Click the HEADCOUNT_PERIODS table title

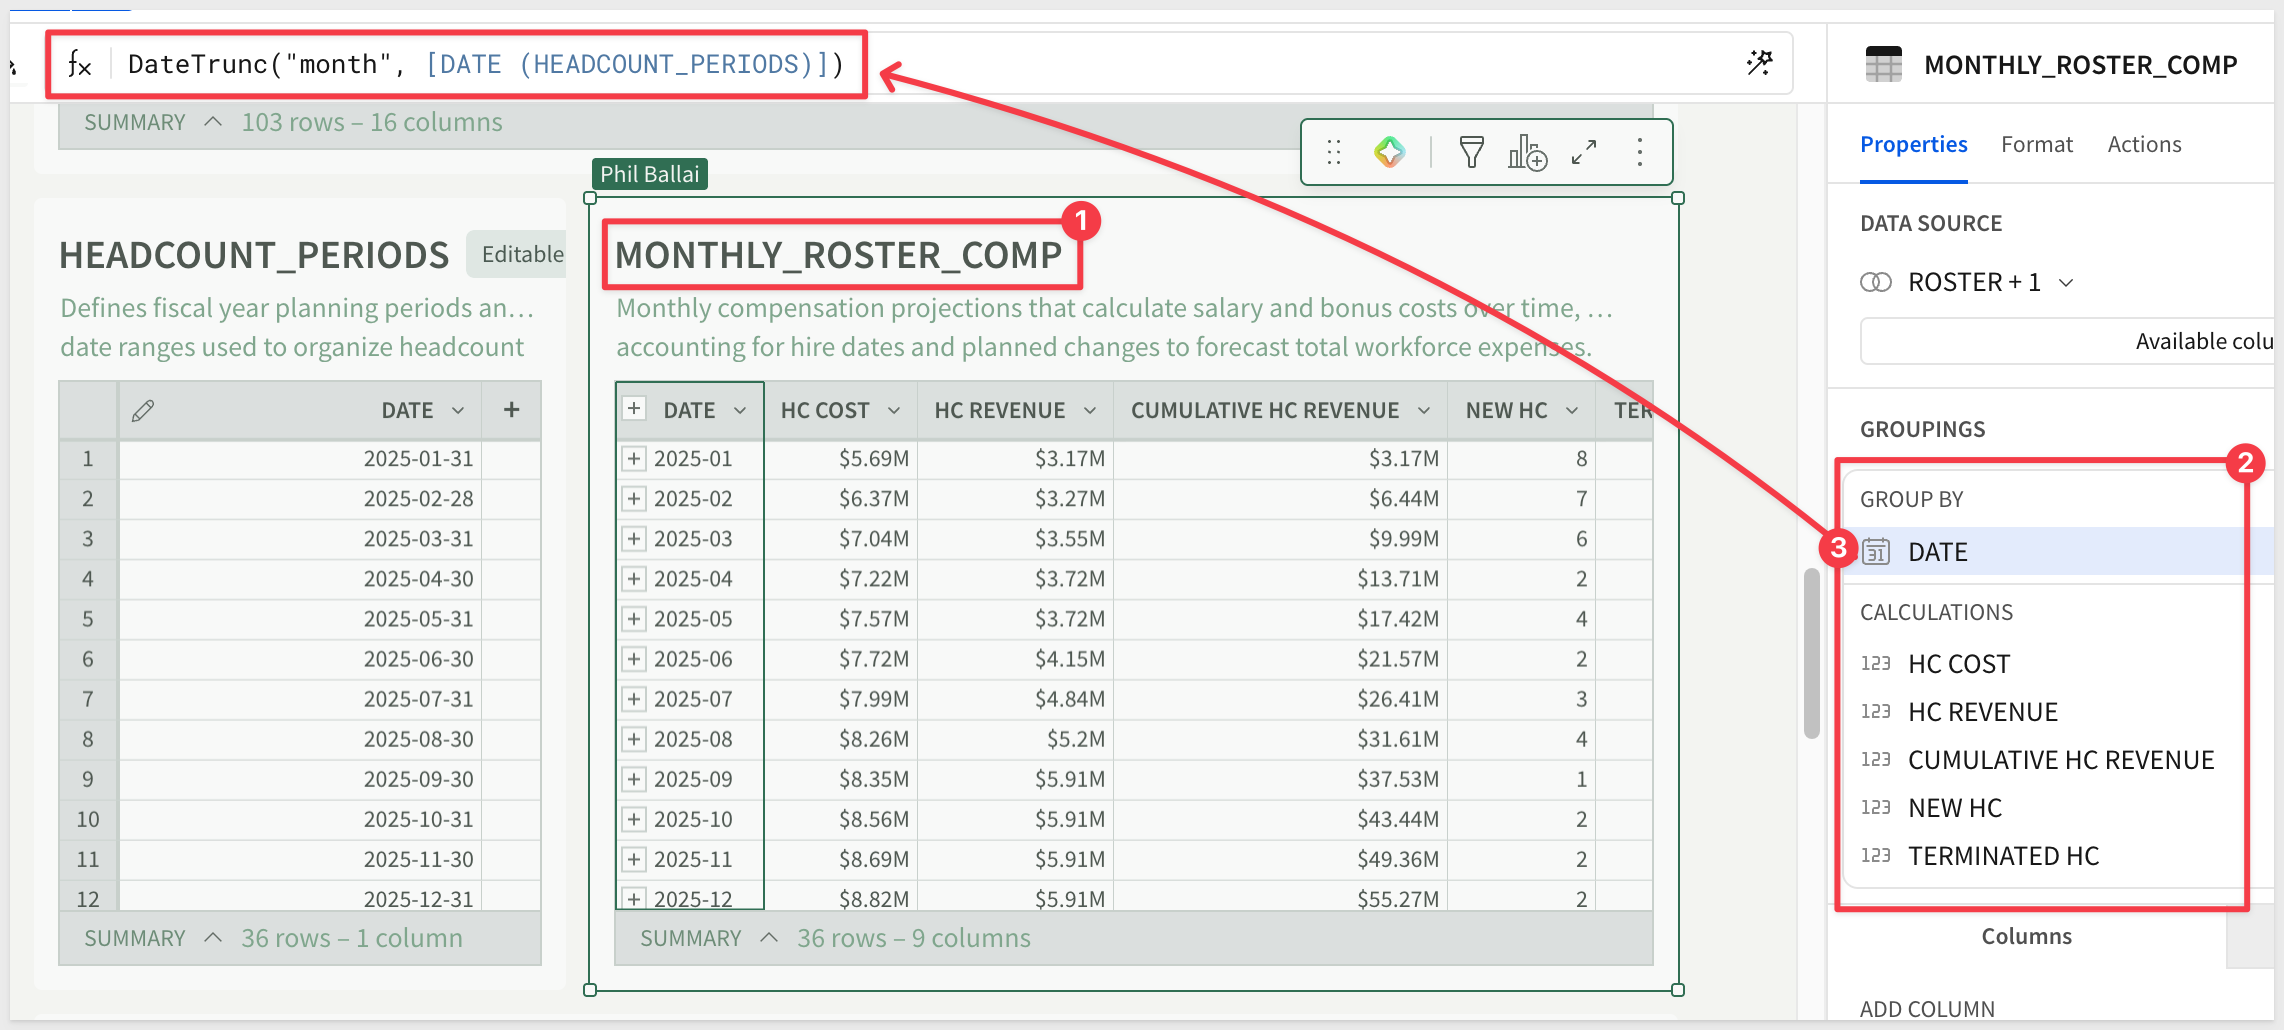pyautogui.click(x=254, y=255)
